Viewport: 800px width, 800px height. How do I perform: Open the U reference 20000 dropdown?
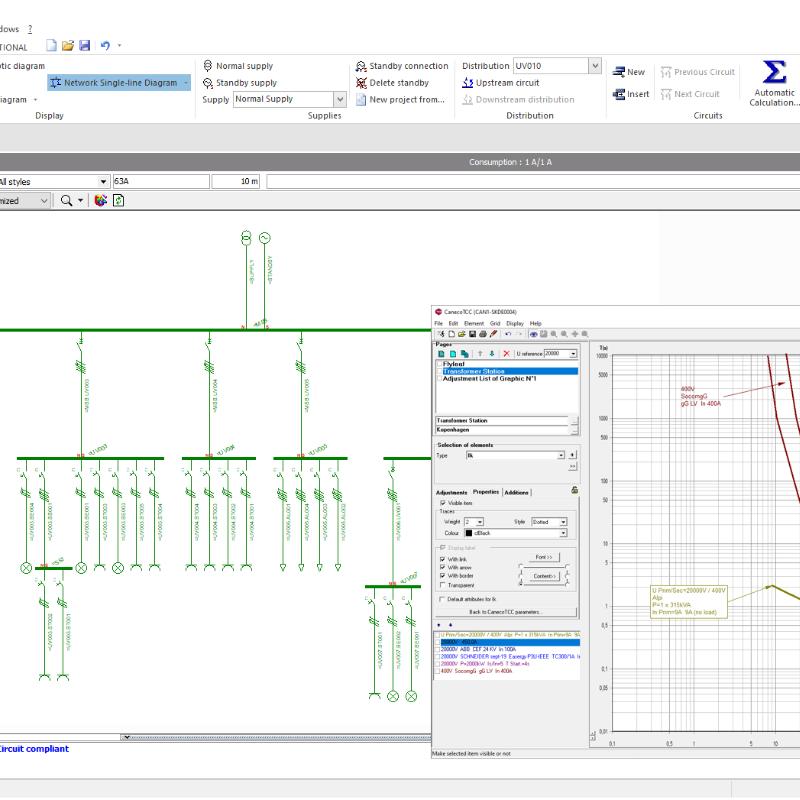pyautogui.click(x=573, y=354)
